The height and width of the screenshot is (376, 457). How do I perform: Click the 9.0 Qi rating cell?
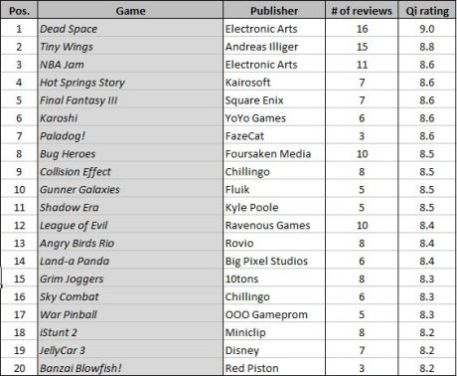tap(427, 29)
